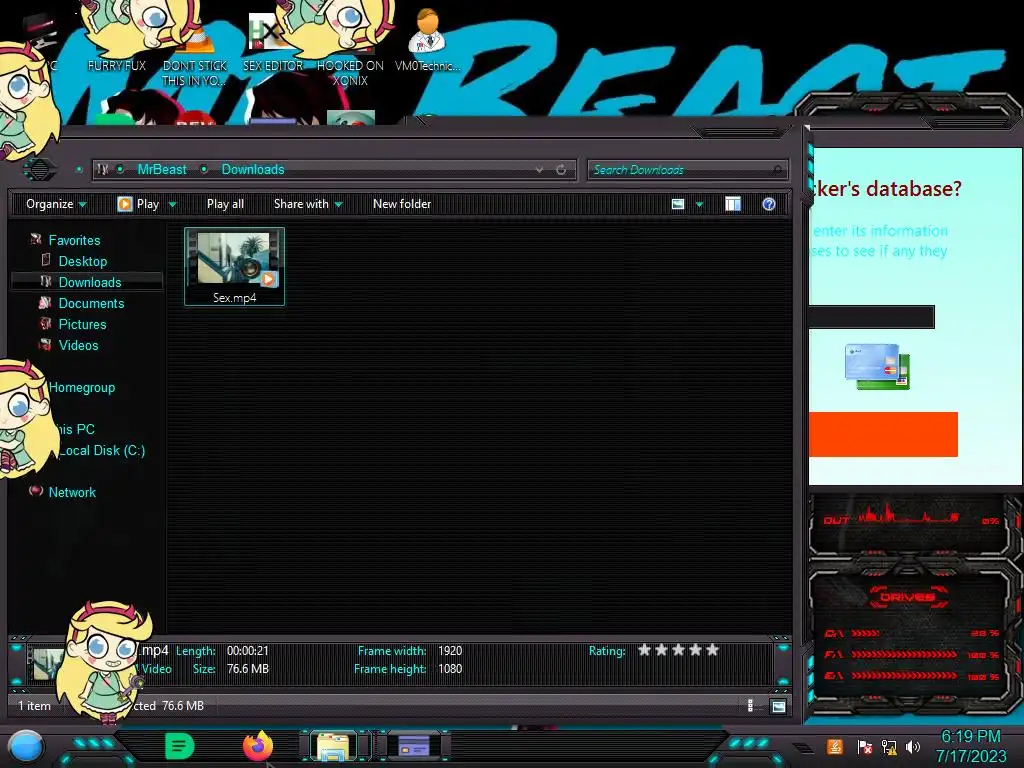1024x768 pixels.
Task: Open Local Disk (C:) in navigation pane
Action: 102,451
